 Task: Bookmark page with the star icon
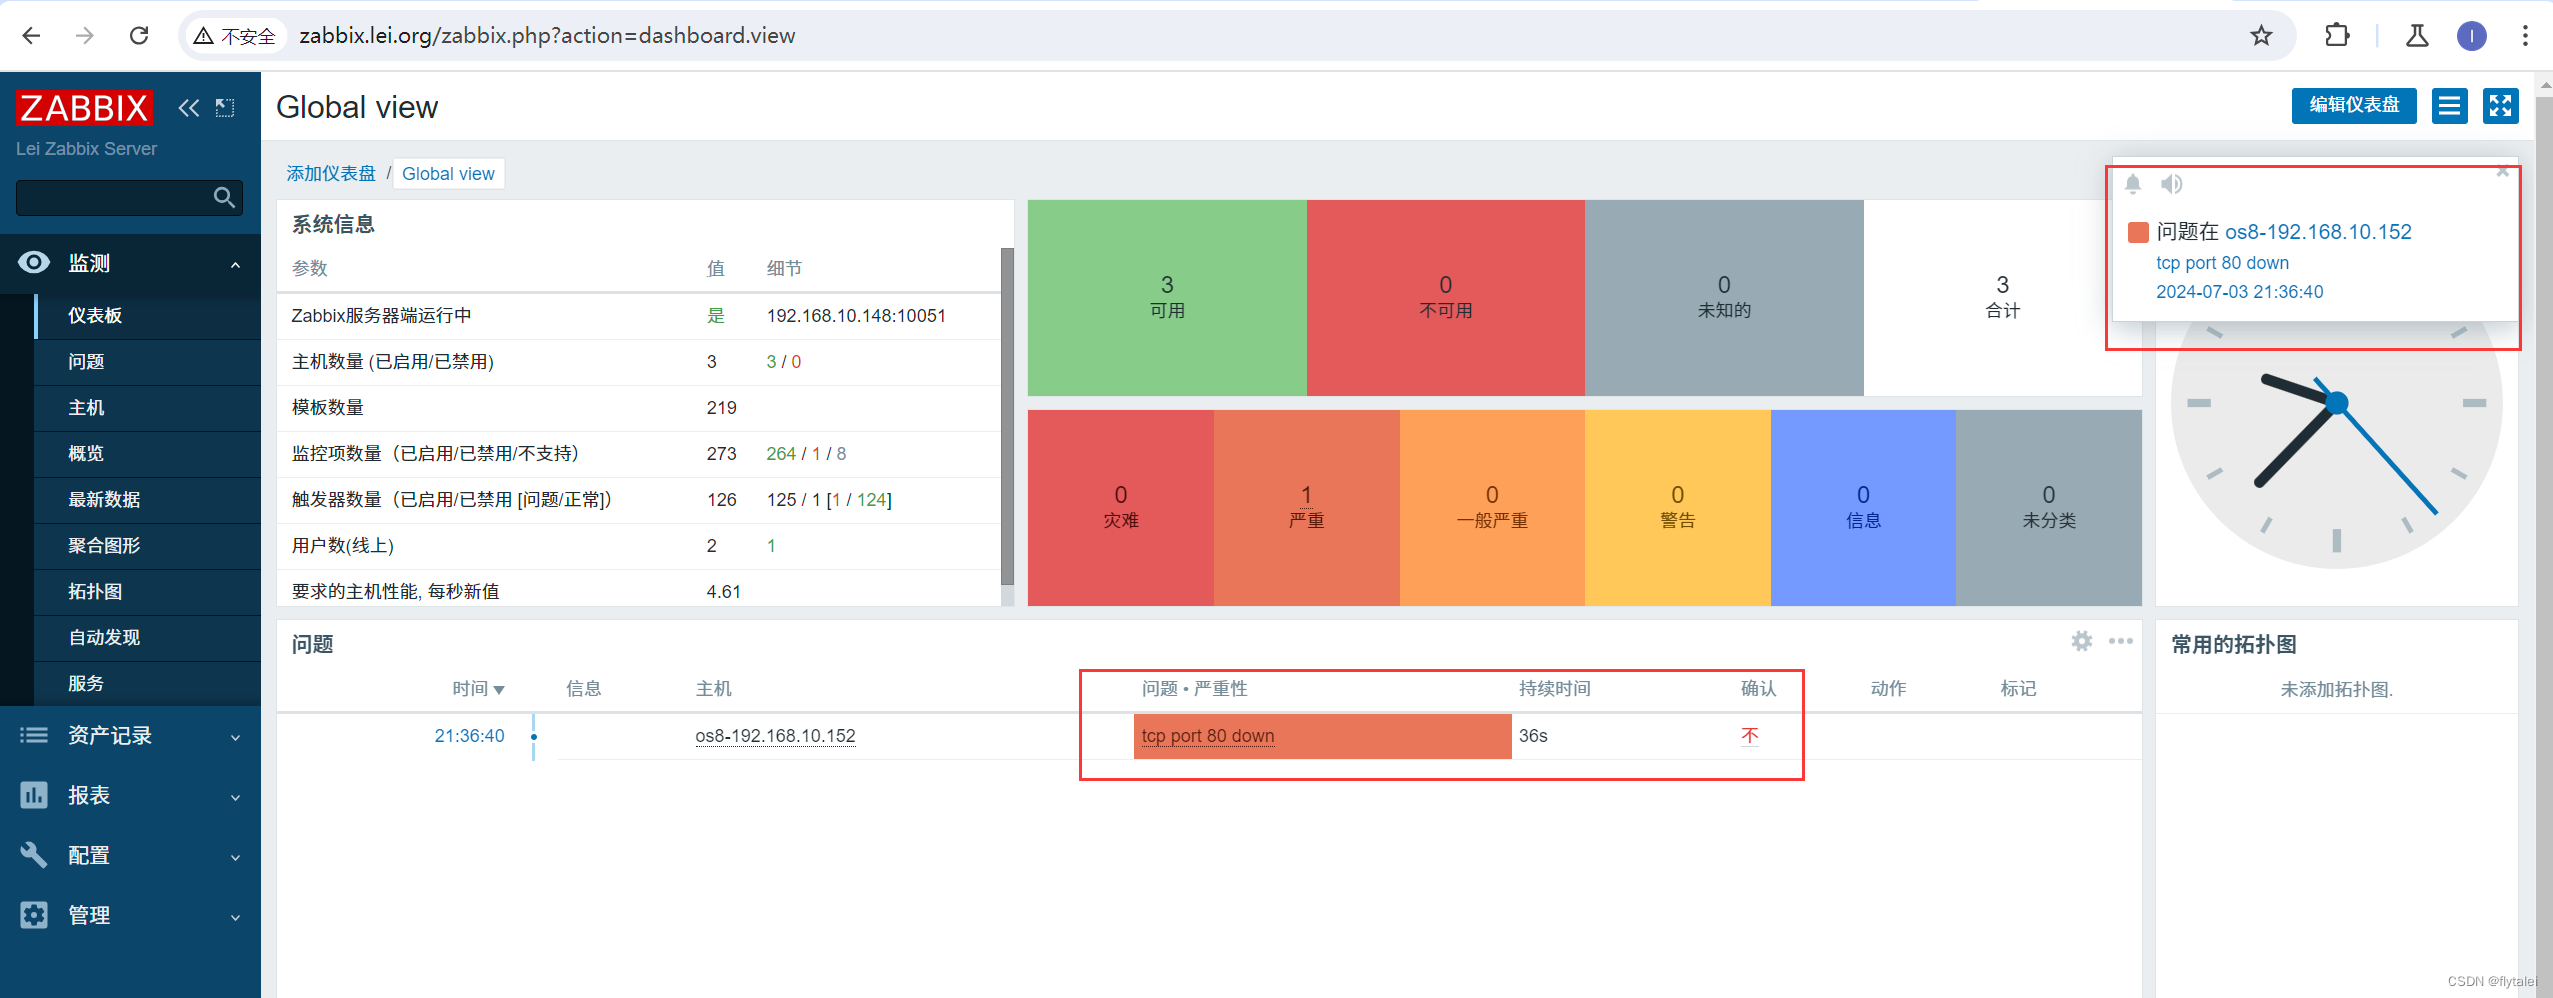[x=2261, y=36]
